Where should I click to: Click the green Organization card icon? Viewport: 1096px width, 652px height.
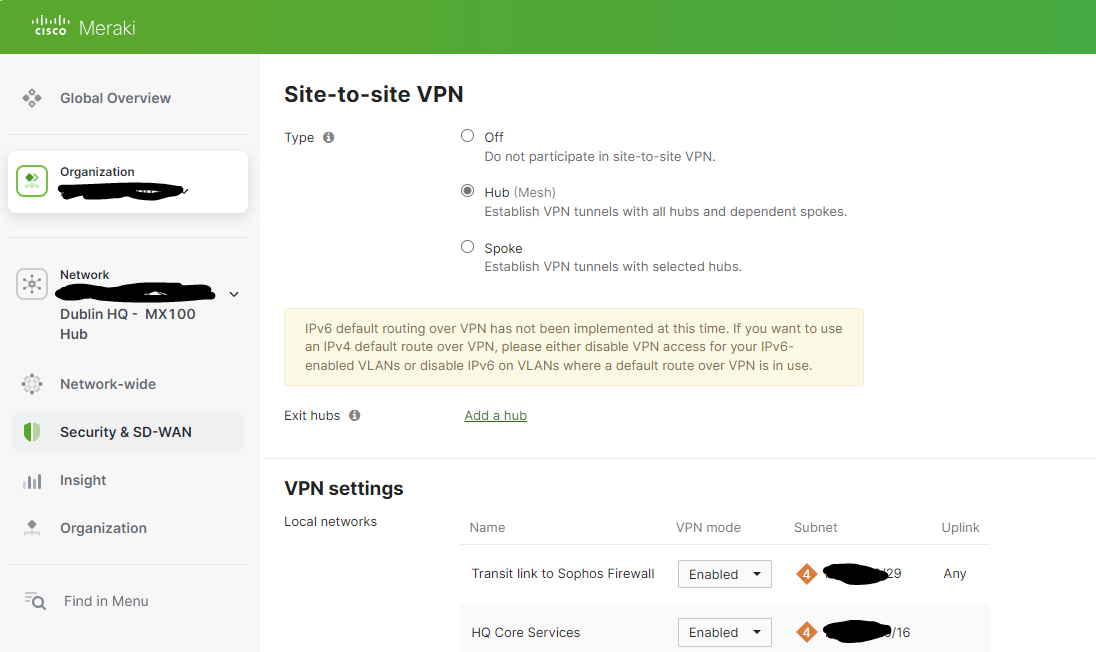pyautogui.click(x=31, y=181)
